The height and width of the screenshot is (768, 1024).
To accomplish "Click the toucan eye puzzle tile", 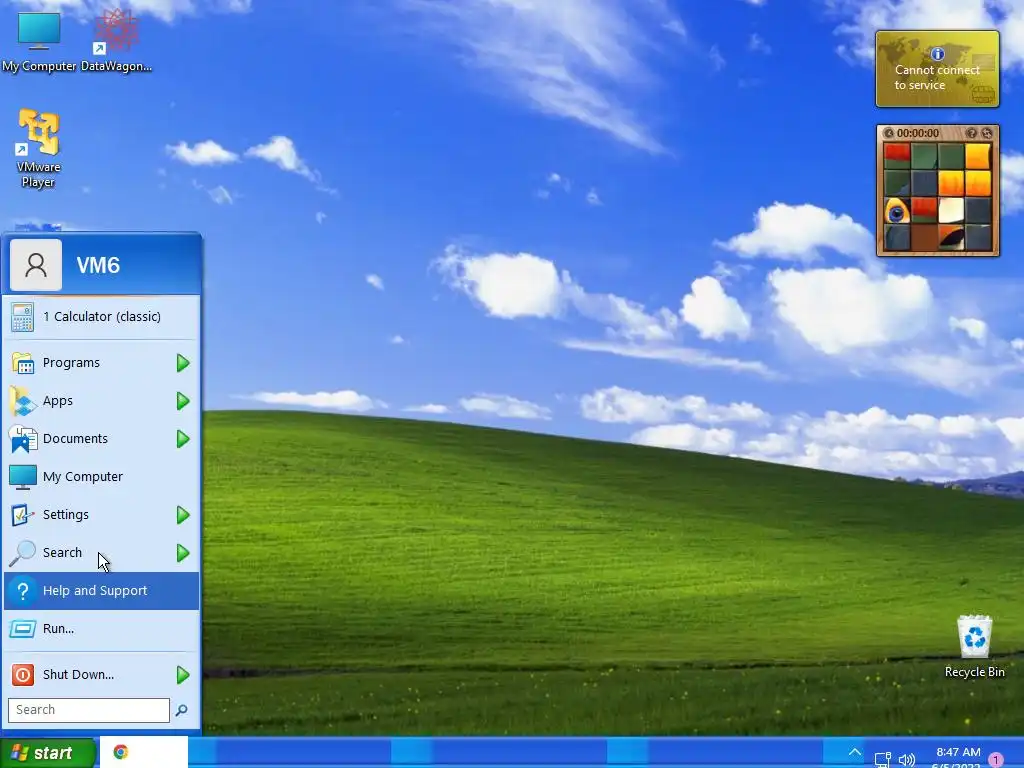I will pos(897,211).
